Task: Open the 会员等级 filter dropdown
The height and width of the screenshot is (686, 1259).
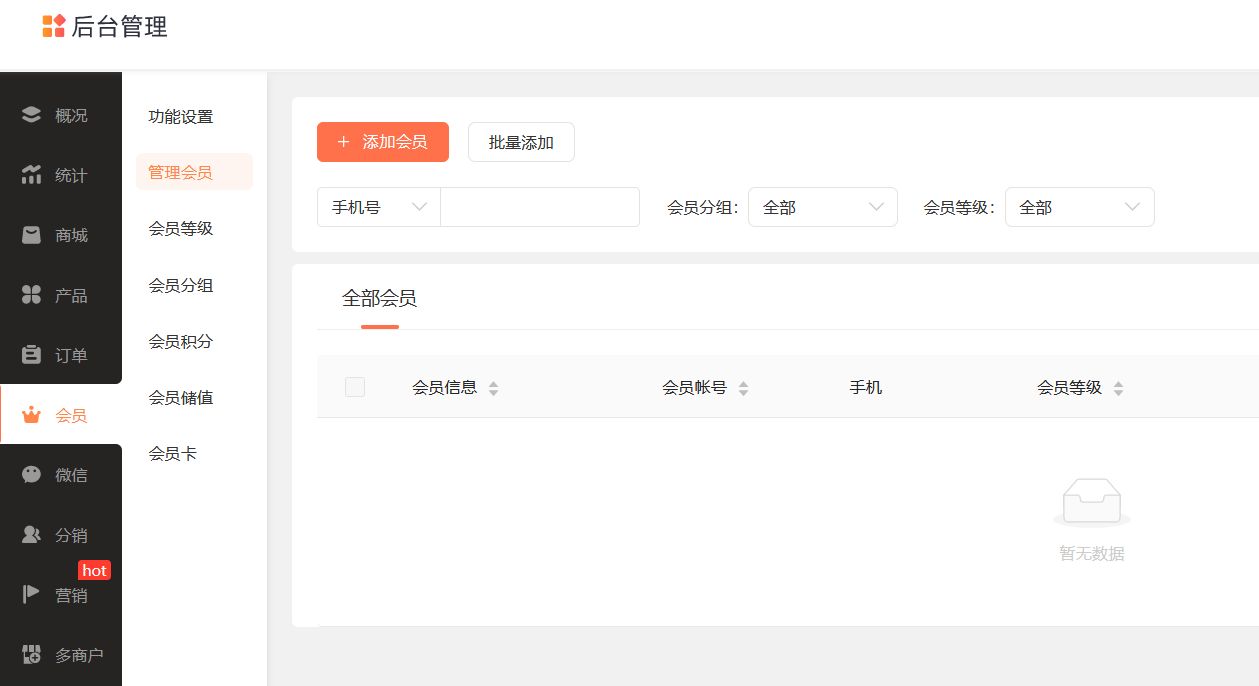Action: tap(1079, 207)
